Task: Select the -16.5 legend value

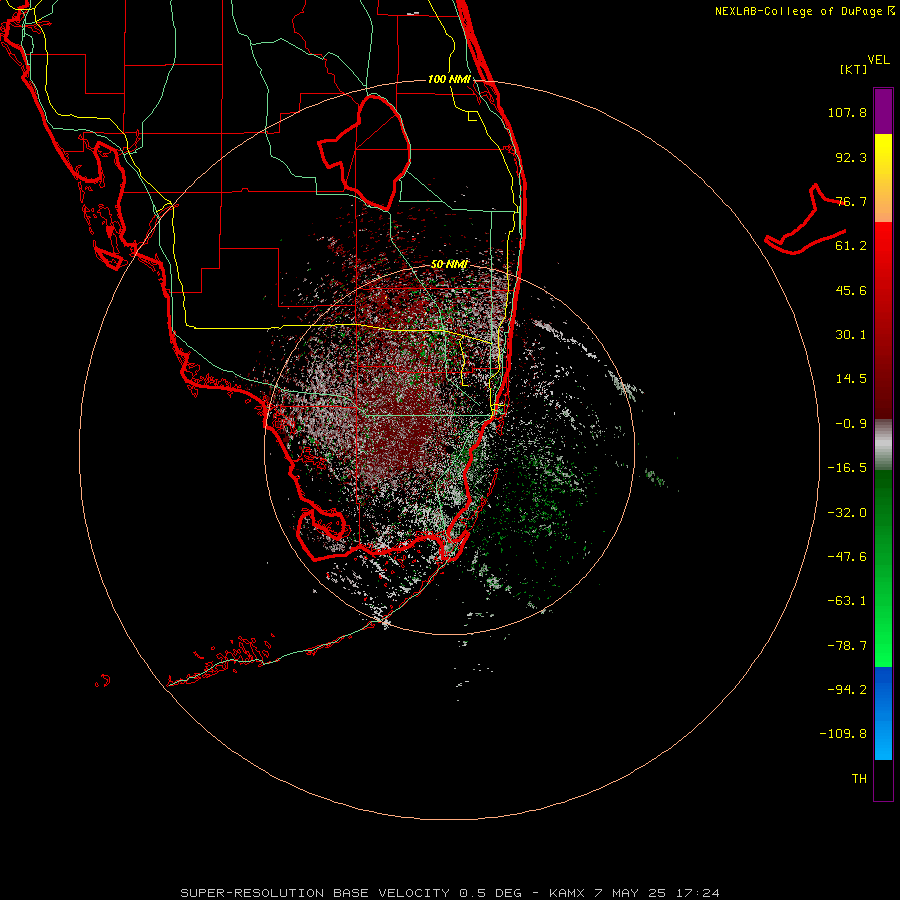Action: pyautogui.click(x=847, y=468)
